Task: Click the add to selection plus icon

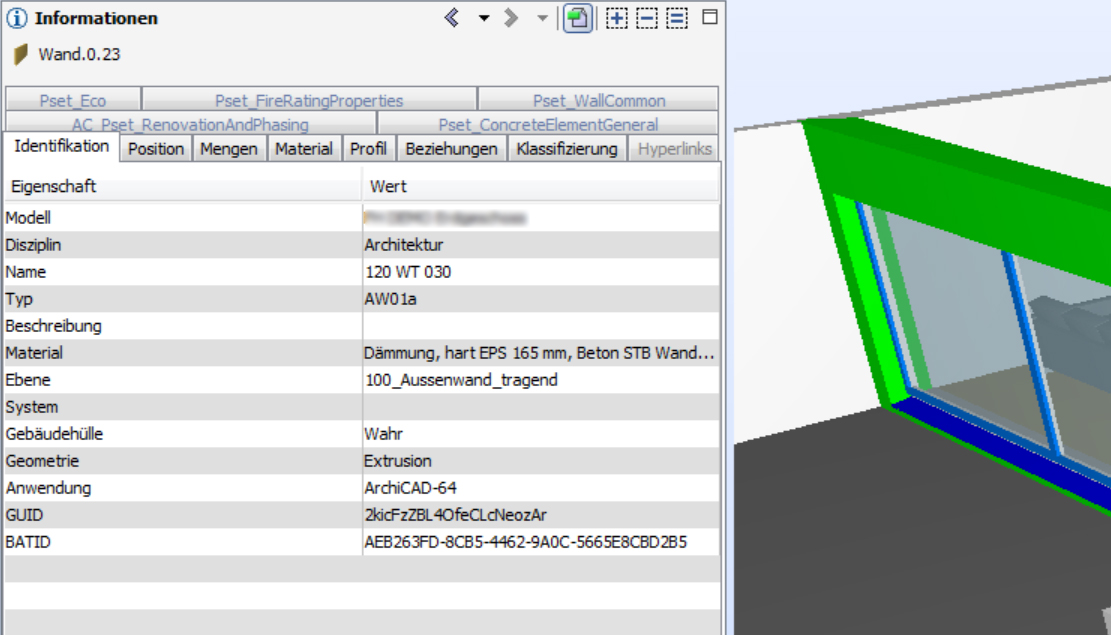Action: [617, 18]
